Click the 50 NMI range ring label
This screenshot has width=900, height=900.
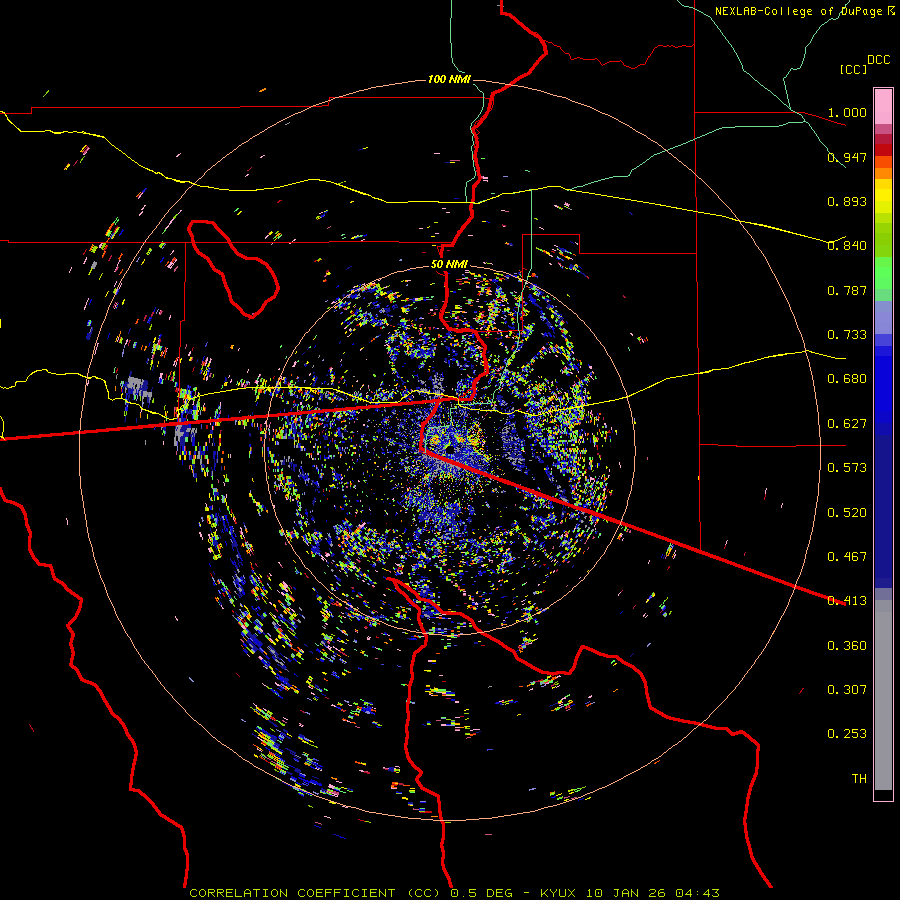click(449, 264)
